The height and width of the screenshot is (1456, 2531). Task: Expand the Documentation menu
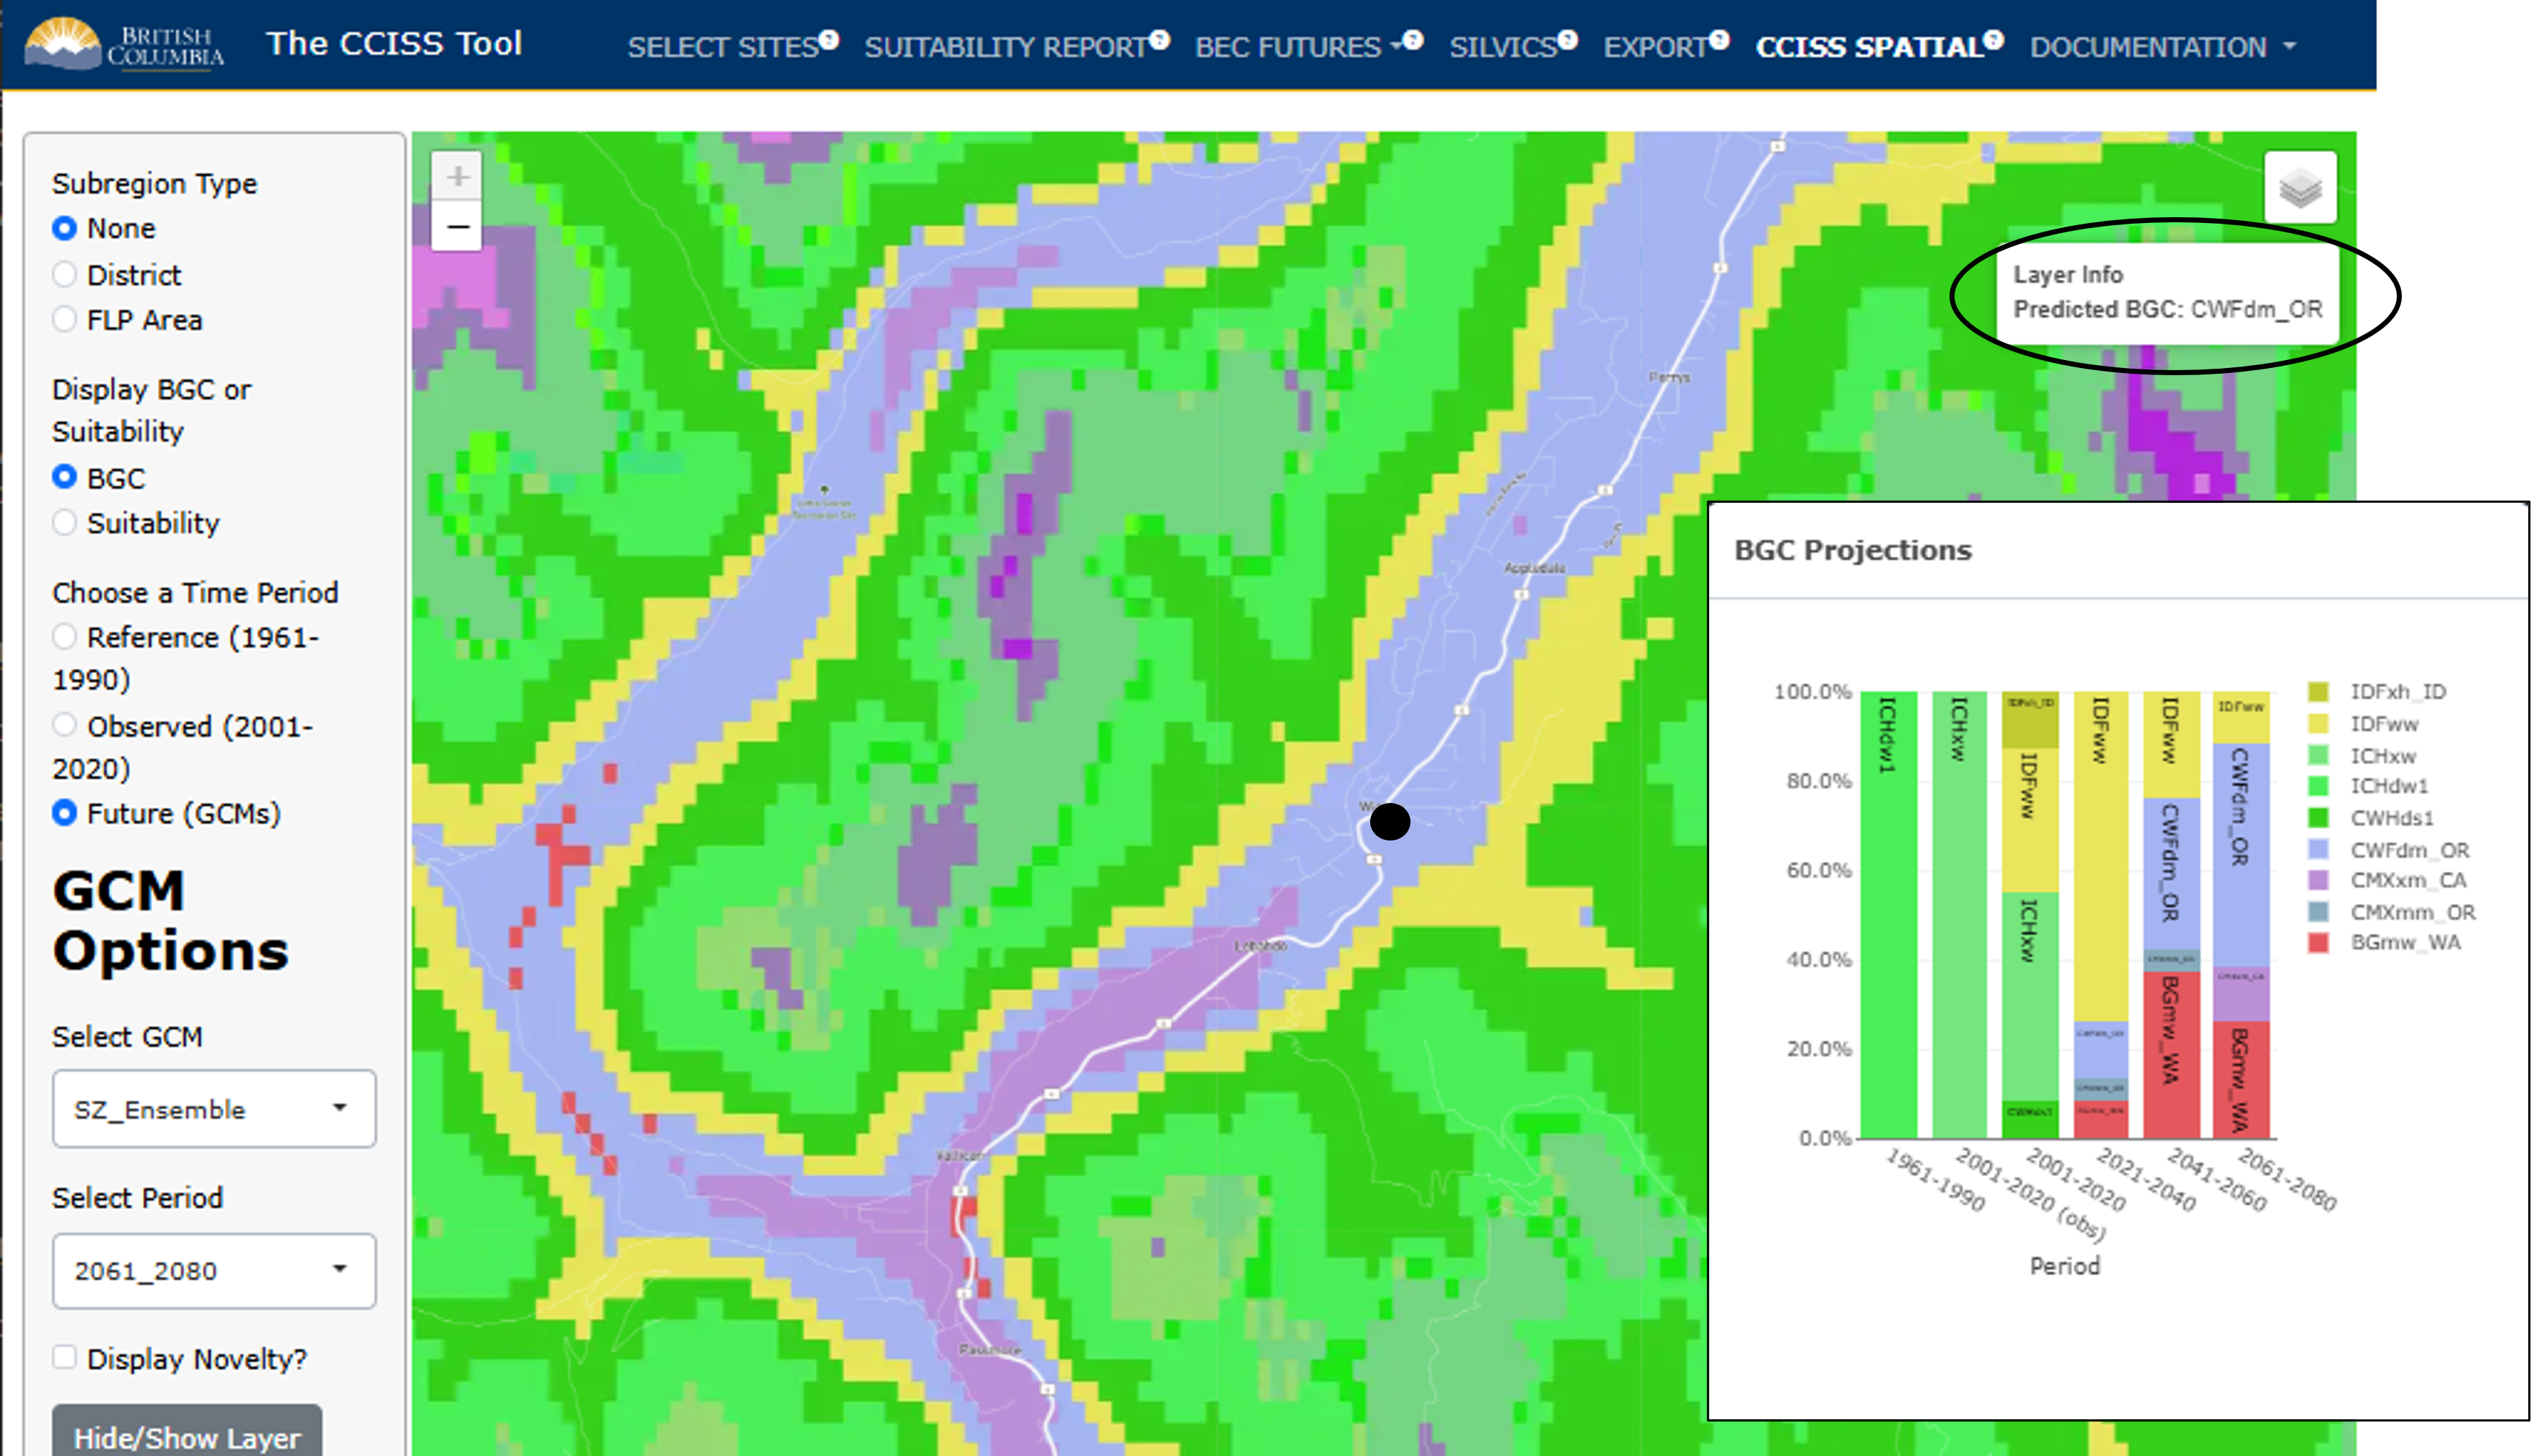click(x=2162, y=47)
